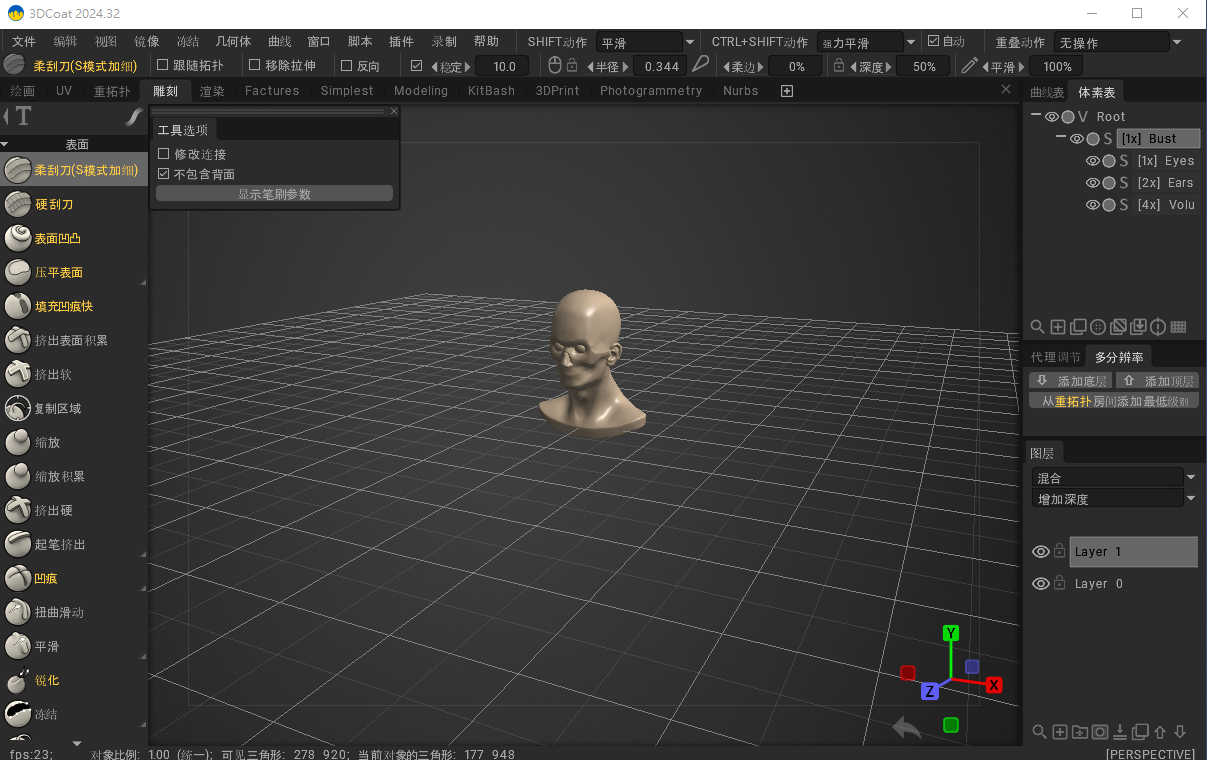The height and width of the screenshot is (760, 1207).
Task: Click the search icon in voxel tree panel
Action: point(1038,327)
